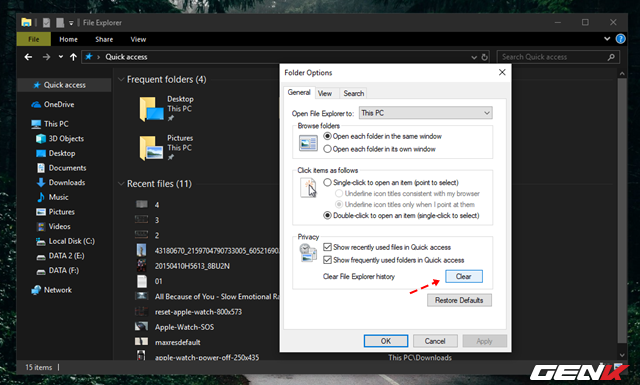Click the Videos icon in sidebar
The image size is (640, 385).
pyautogui.click(x=41, y=227)
